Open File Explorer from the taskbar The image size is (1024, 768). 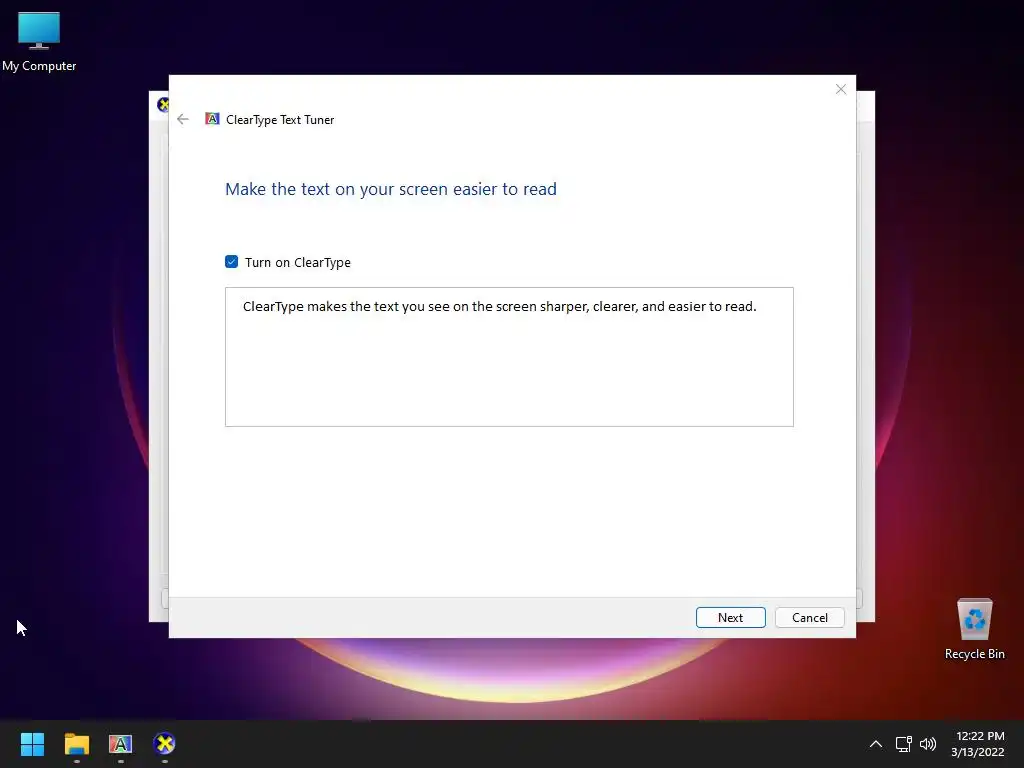click(x=76, y=744)
